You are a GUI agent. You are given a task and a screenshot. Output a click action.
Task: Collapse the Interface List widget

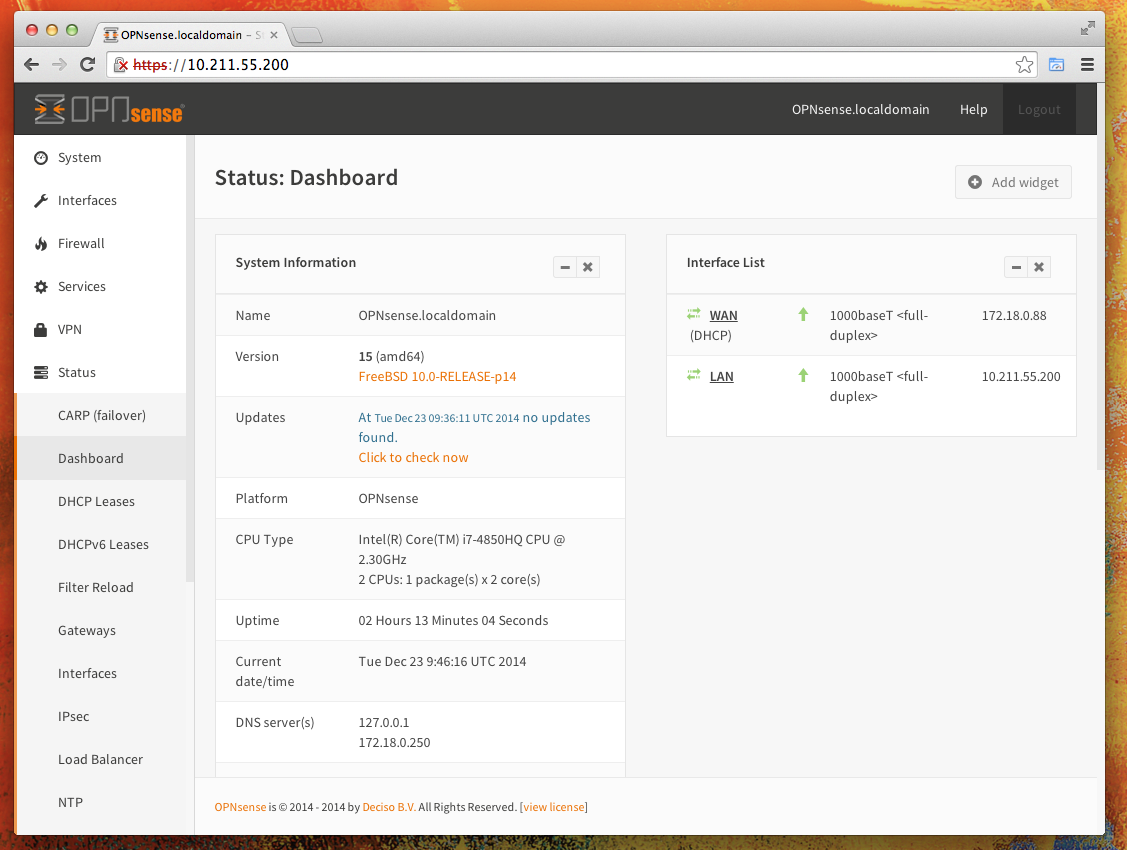point(1016,267)
